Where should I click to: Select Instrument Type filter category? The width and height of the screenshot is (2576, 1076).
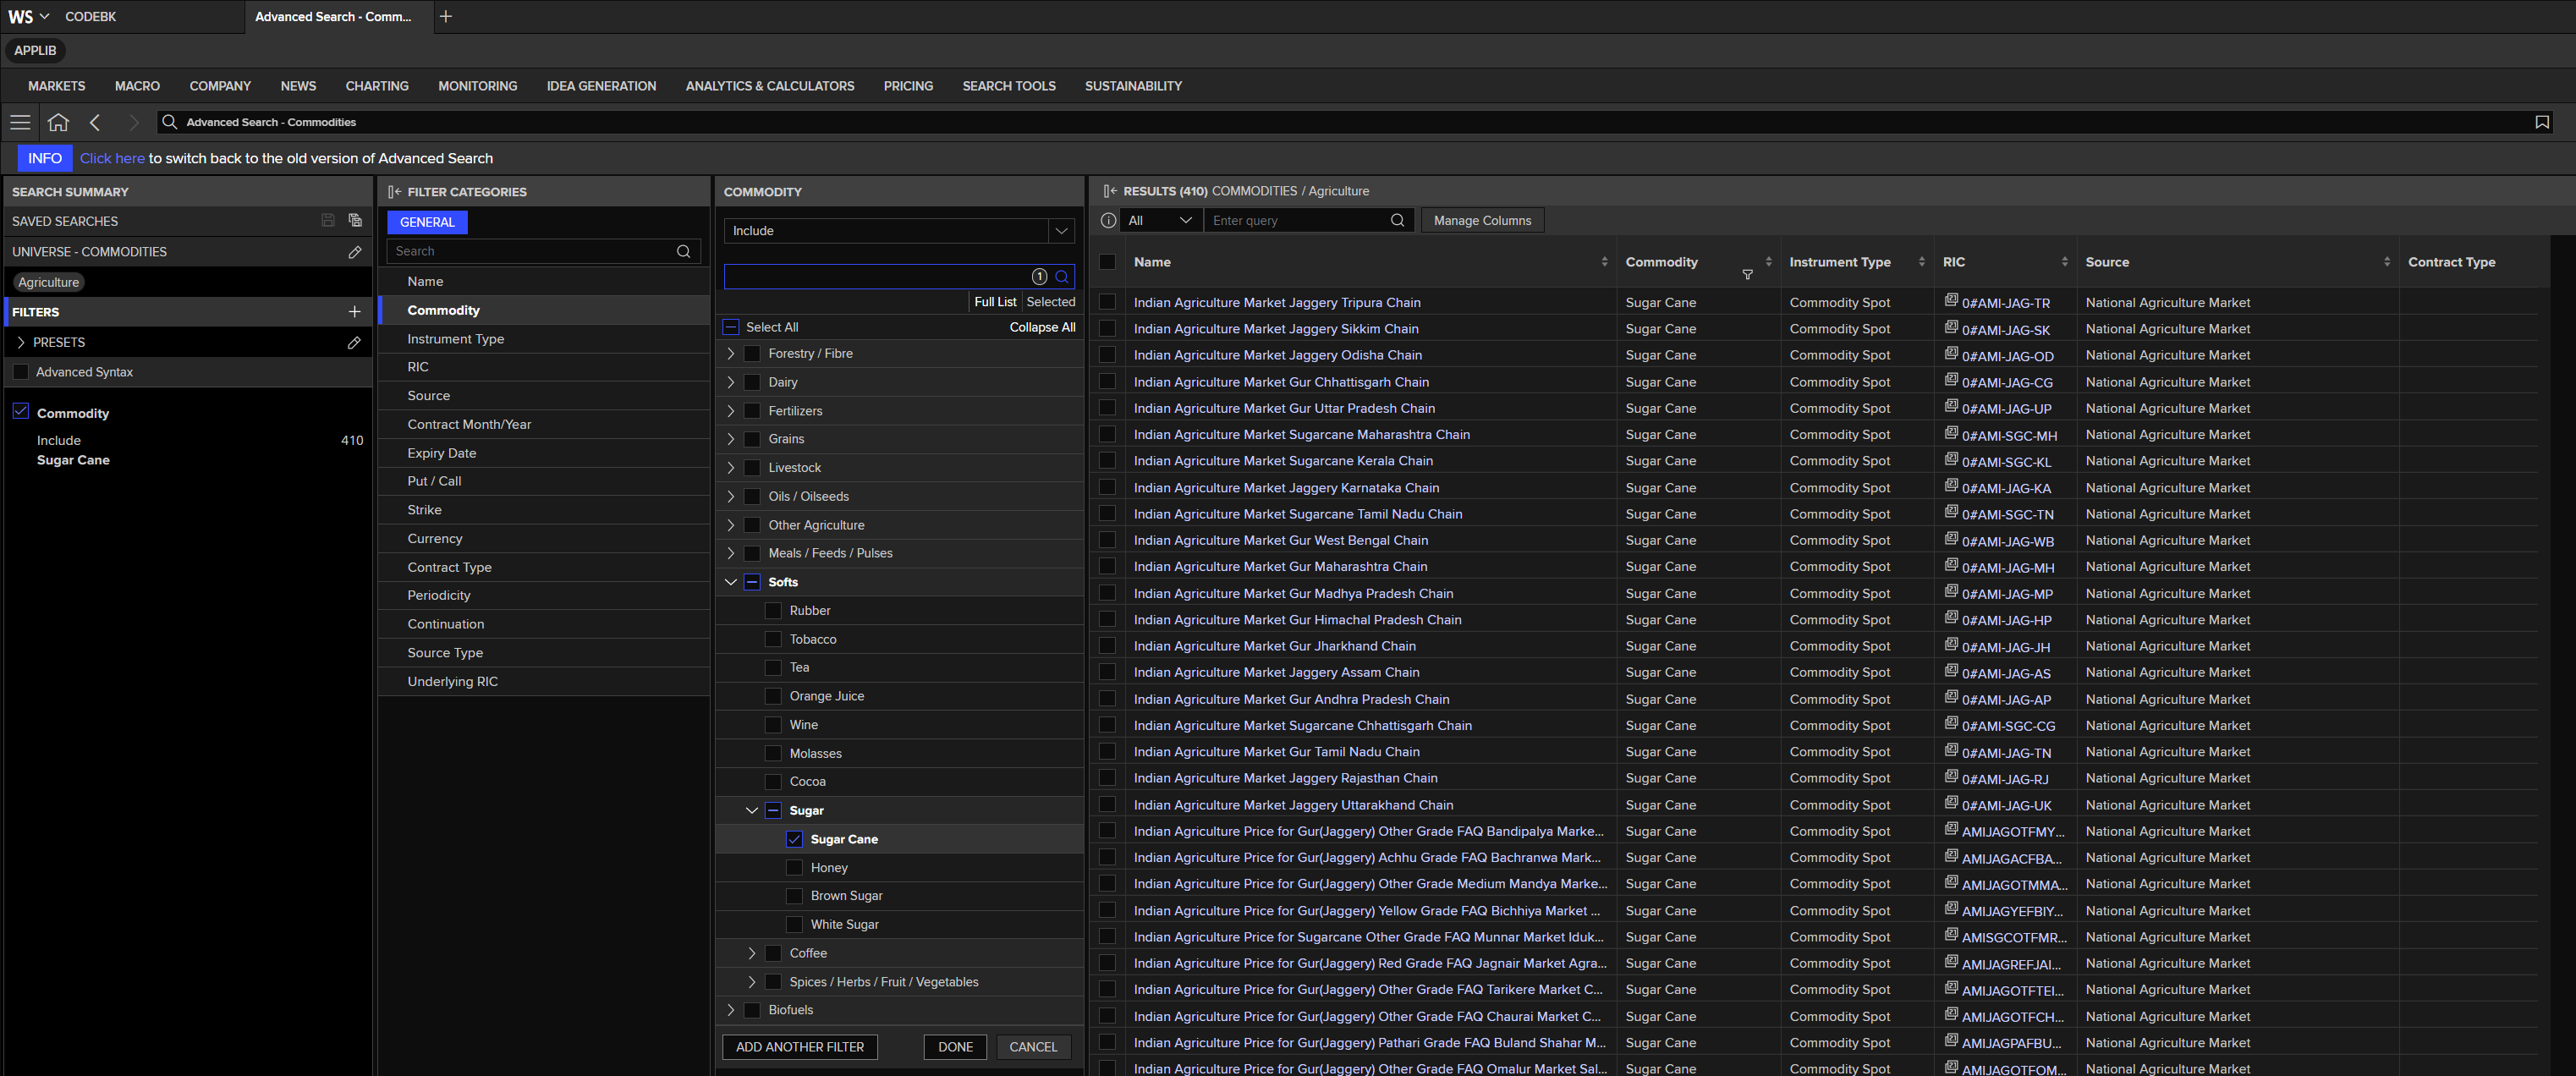click(455, 339)
